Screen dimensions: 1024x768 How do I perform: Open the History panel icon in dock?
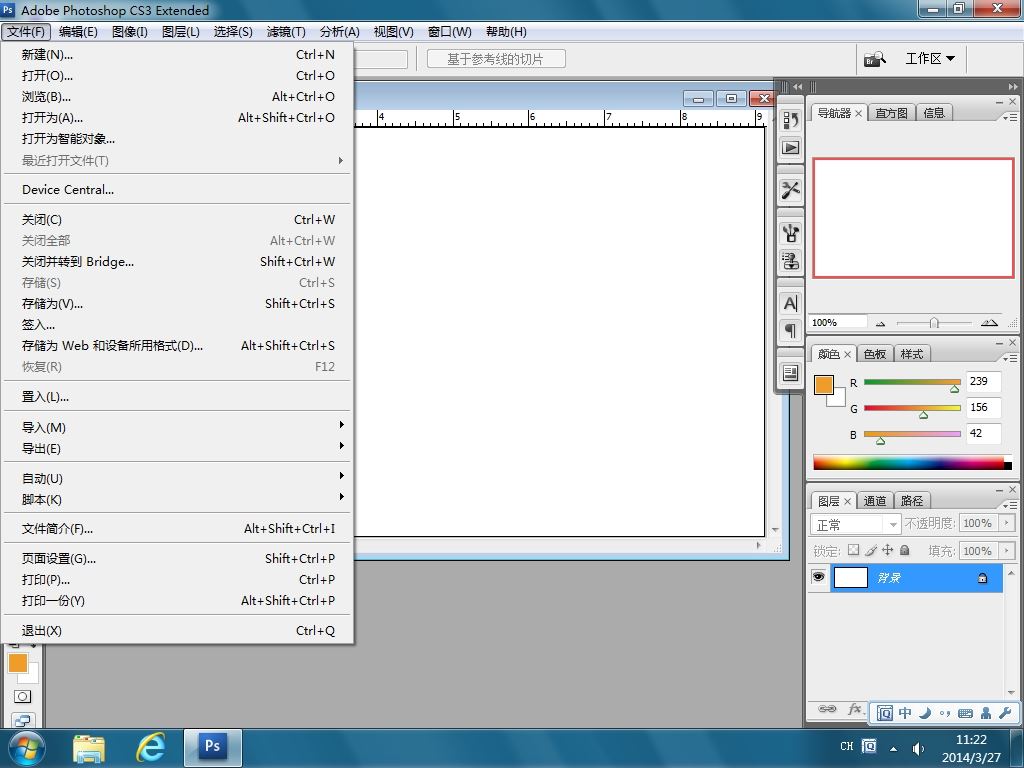(x=790, y=120)
